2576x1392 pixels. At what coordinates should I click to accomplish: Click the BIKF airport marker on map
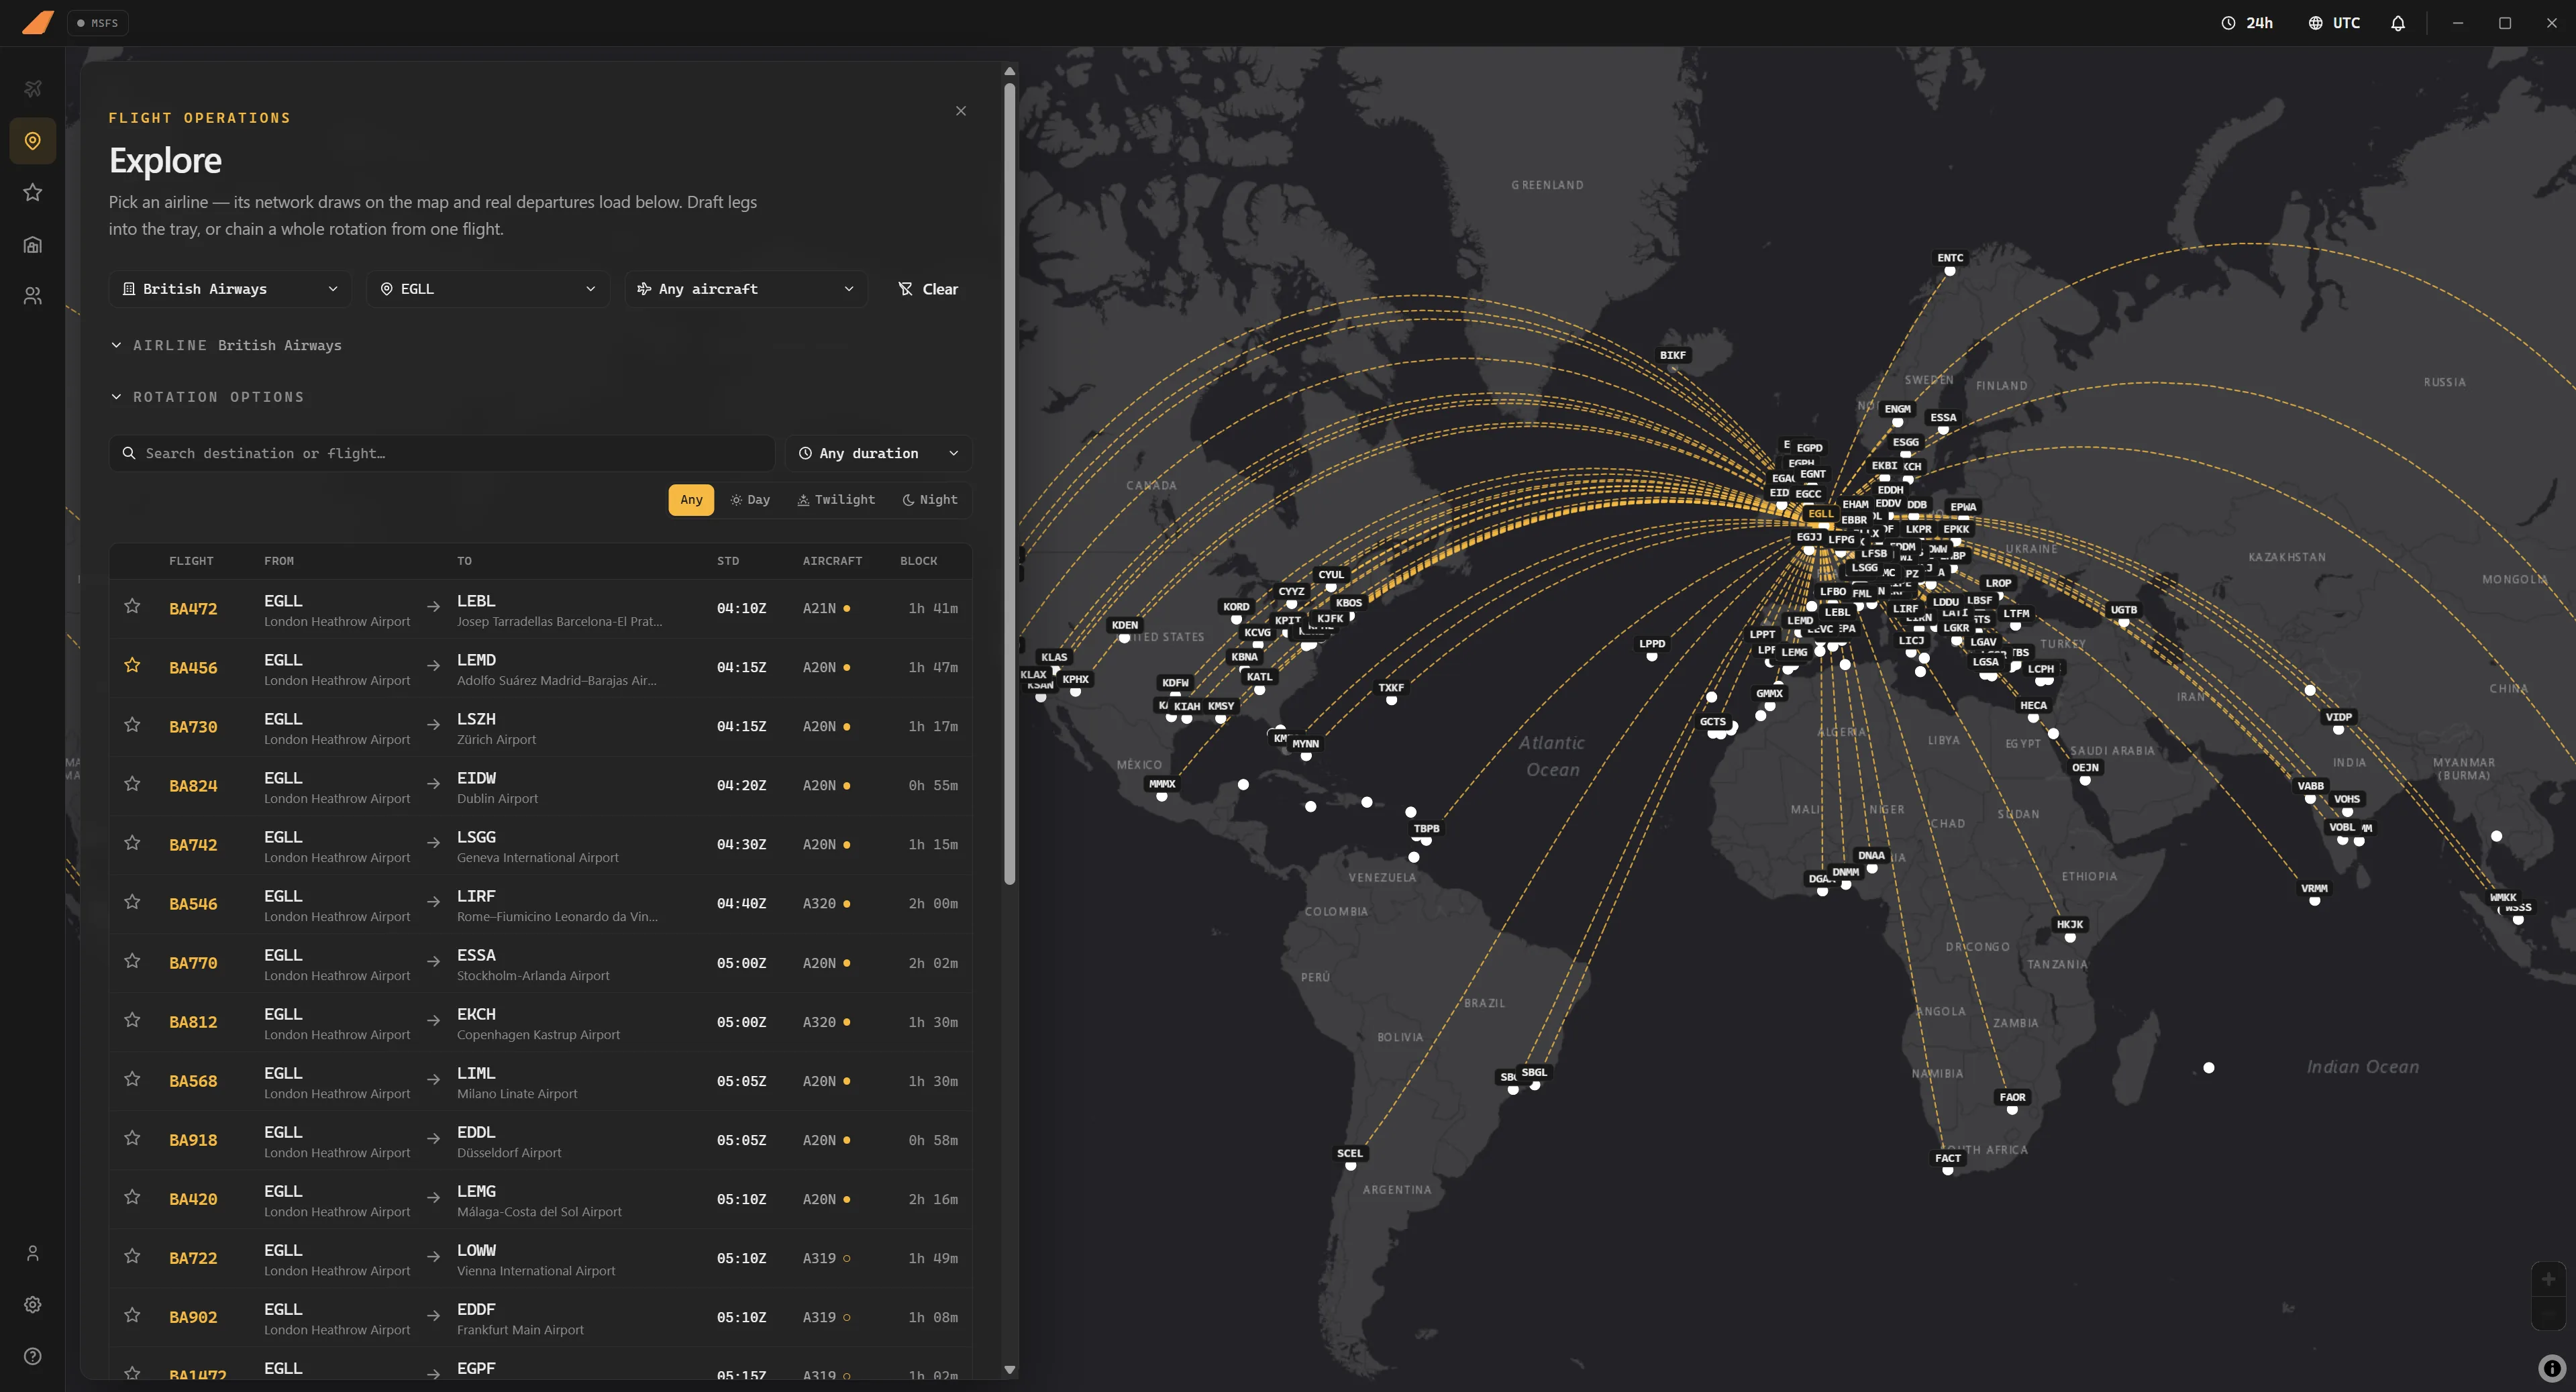1673,355
